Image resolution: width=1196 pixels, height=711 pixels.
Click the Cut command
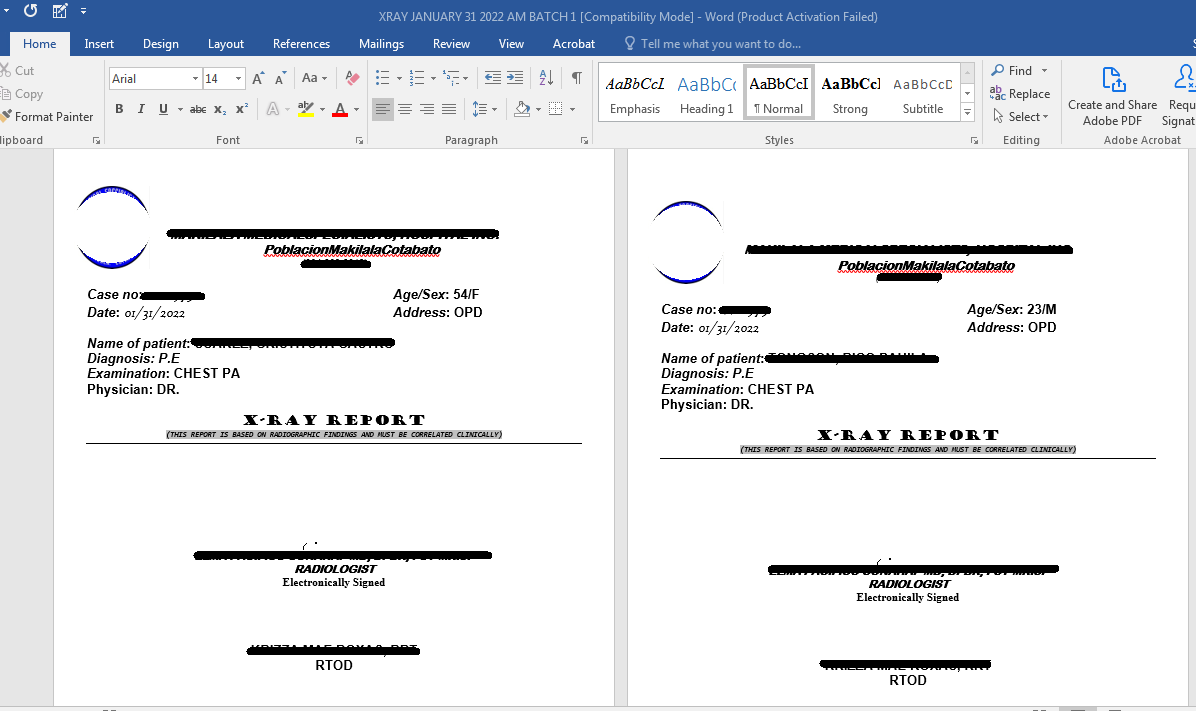coord(18,70)
